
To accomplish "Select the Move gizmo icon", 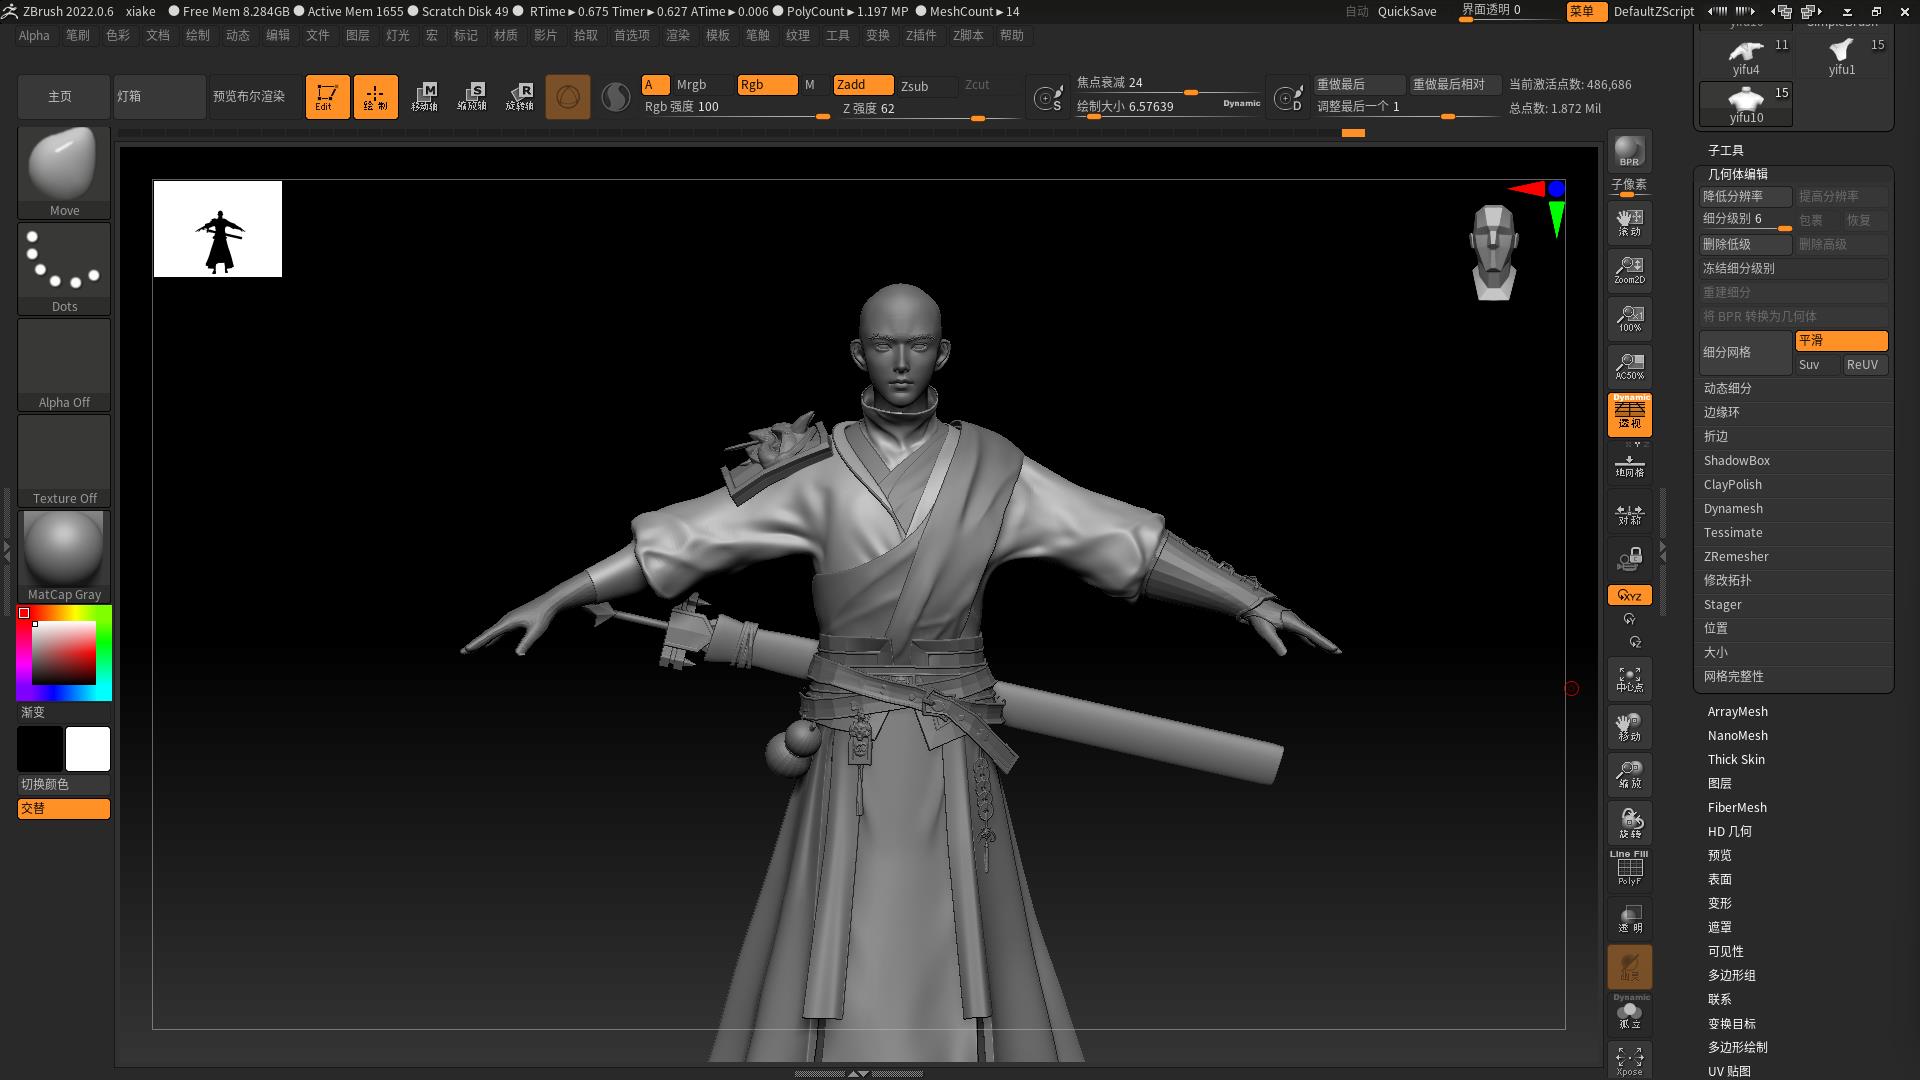I will [424, 97].
